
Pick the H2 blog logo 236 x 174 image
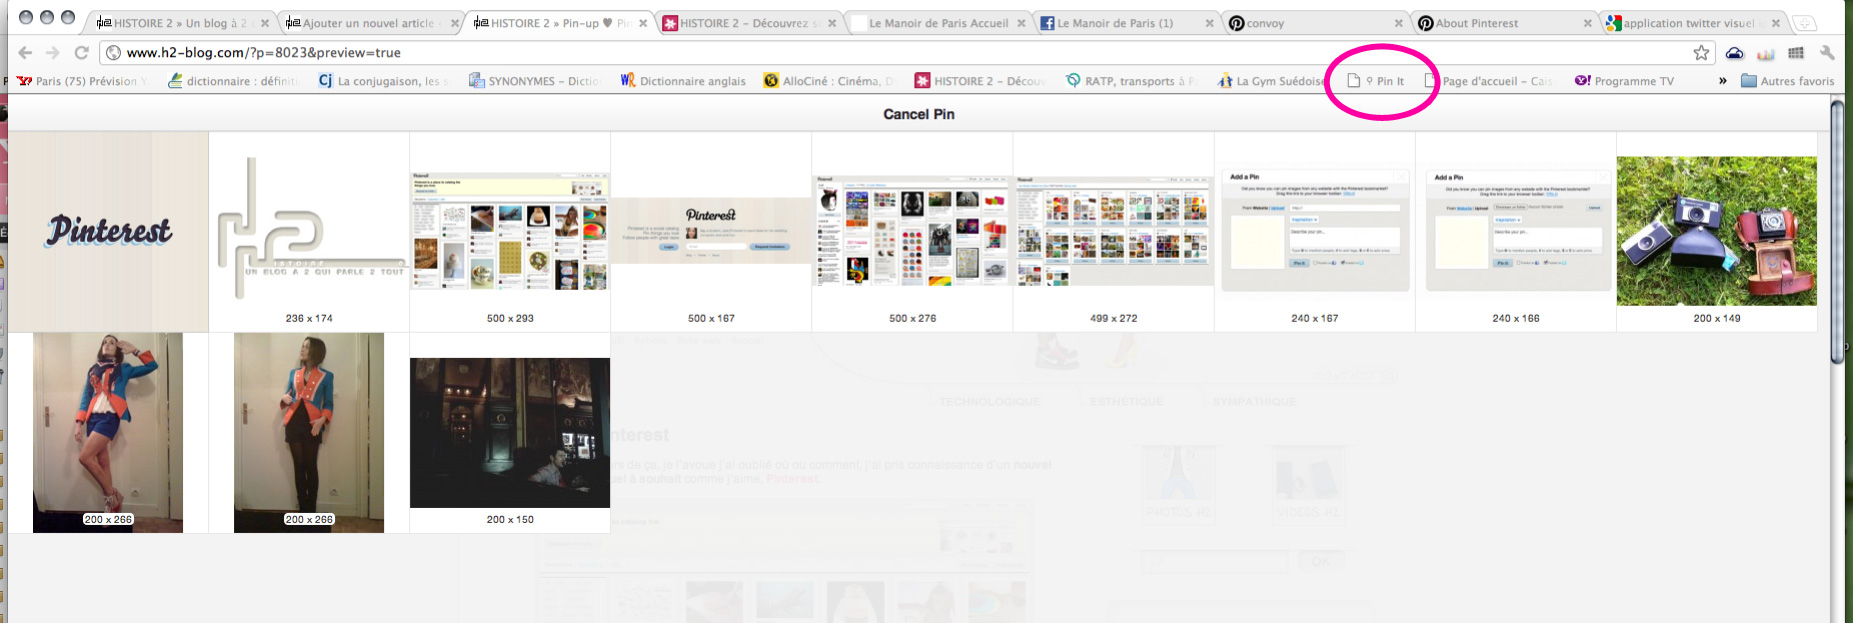tap(309, 231)
